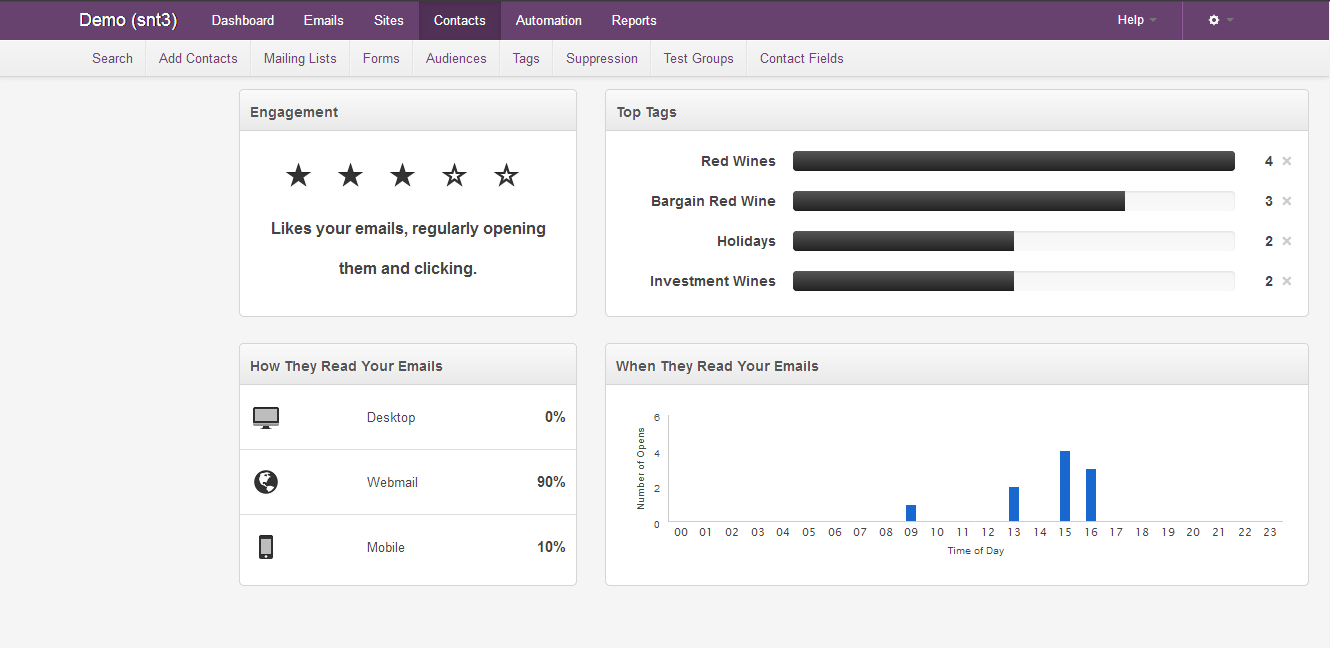Viewport: 1330px width, 648px height.
Task: Open the Dashboard tab
Action: coord(243,20)
